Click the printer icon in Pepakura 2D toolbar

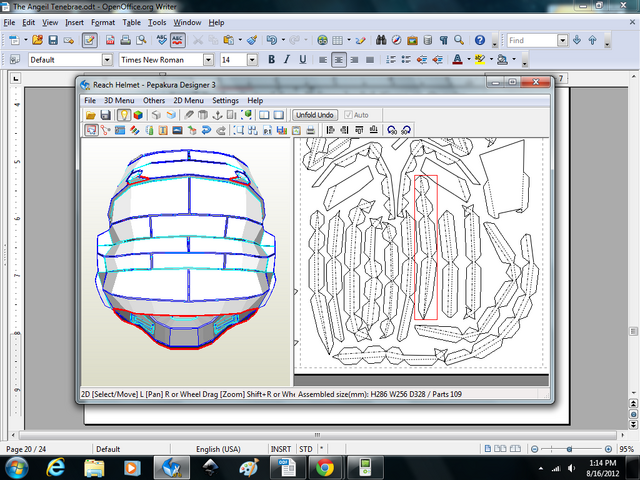[310, 130]
